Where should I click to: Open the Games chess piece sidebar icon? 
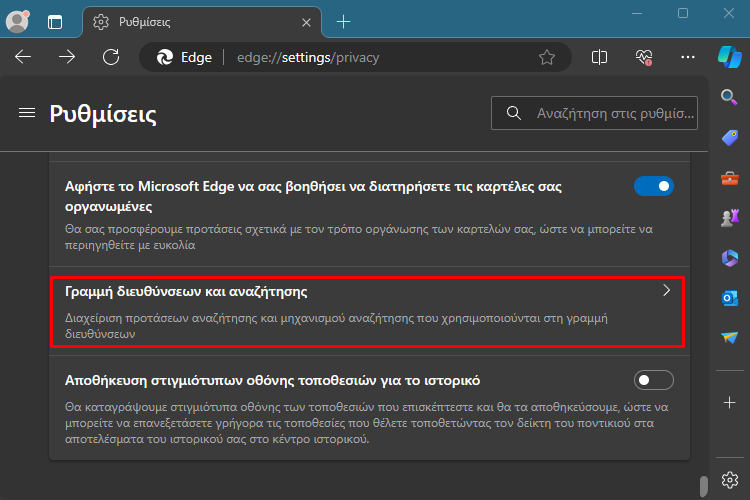(x=729, y=218)
